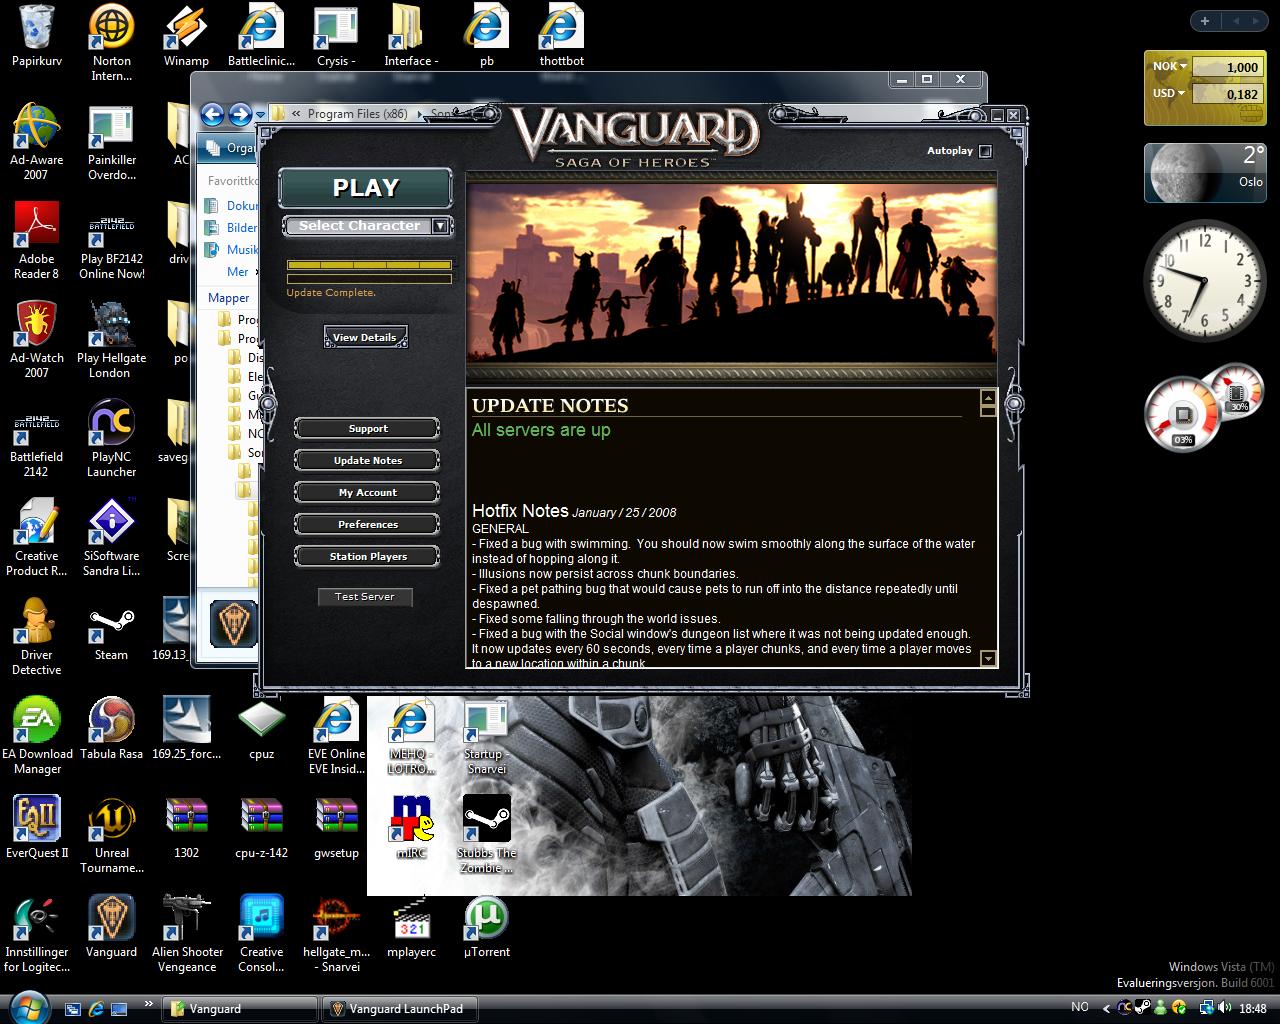Open the Update Notes section
The image size is (1280, 1024).
coord(367,461)
